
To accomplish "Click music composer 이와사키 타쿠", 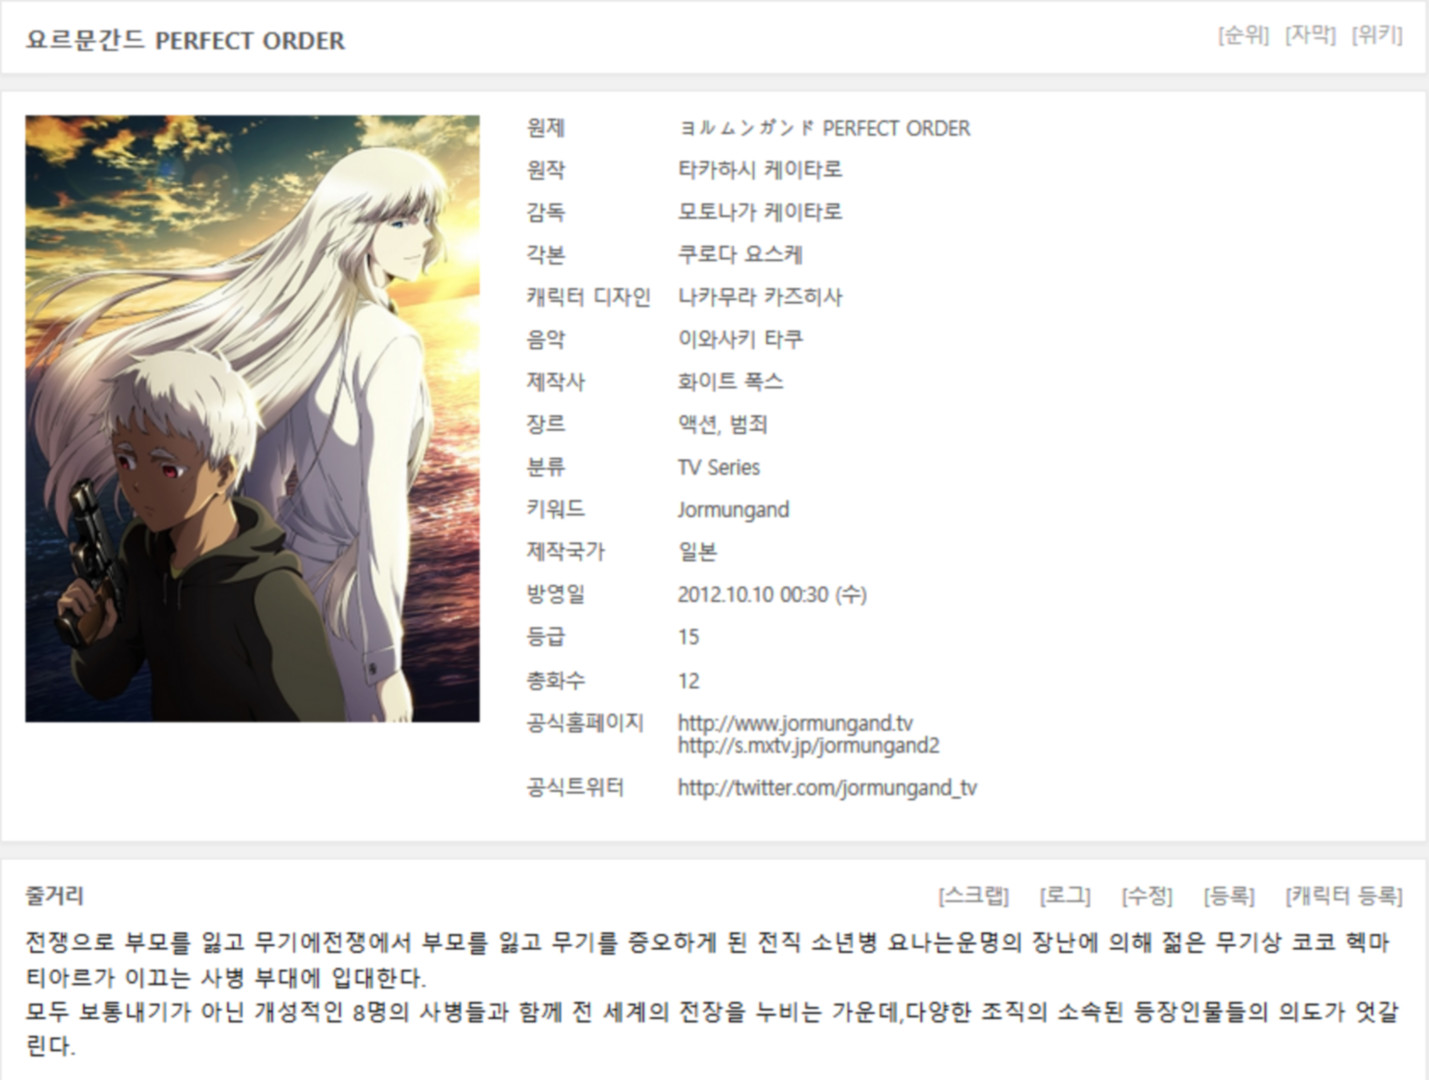I will tap(740, 339).
